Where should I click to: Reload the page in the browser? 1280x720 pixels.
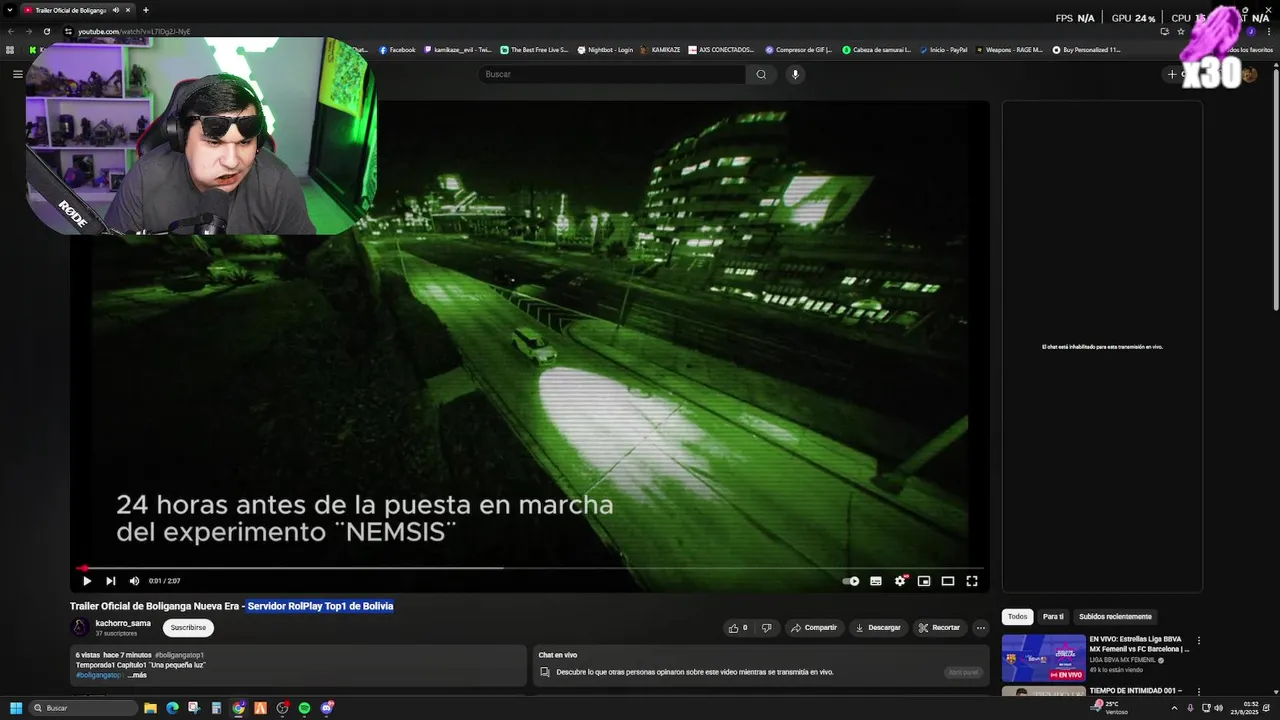(x=46, y=31)
